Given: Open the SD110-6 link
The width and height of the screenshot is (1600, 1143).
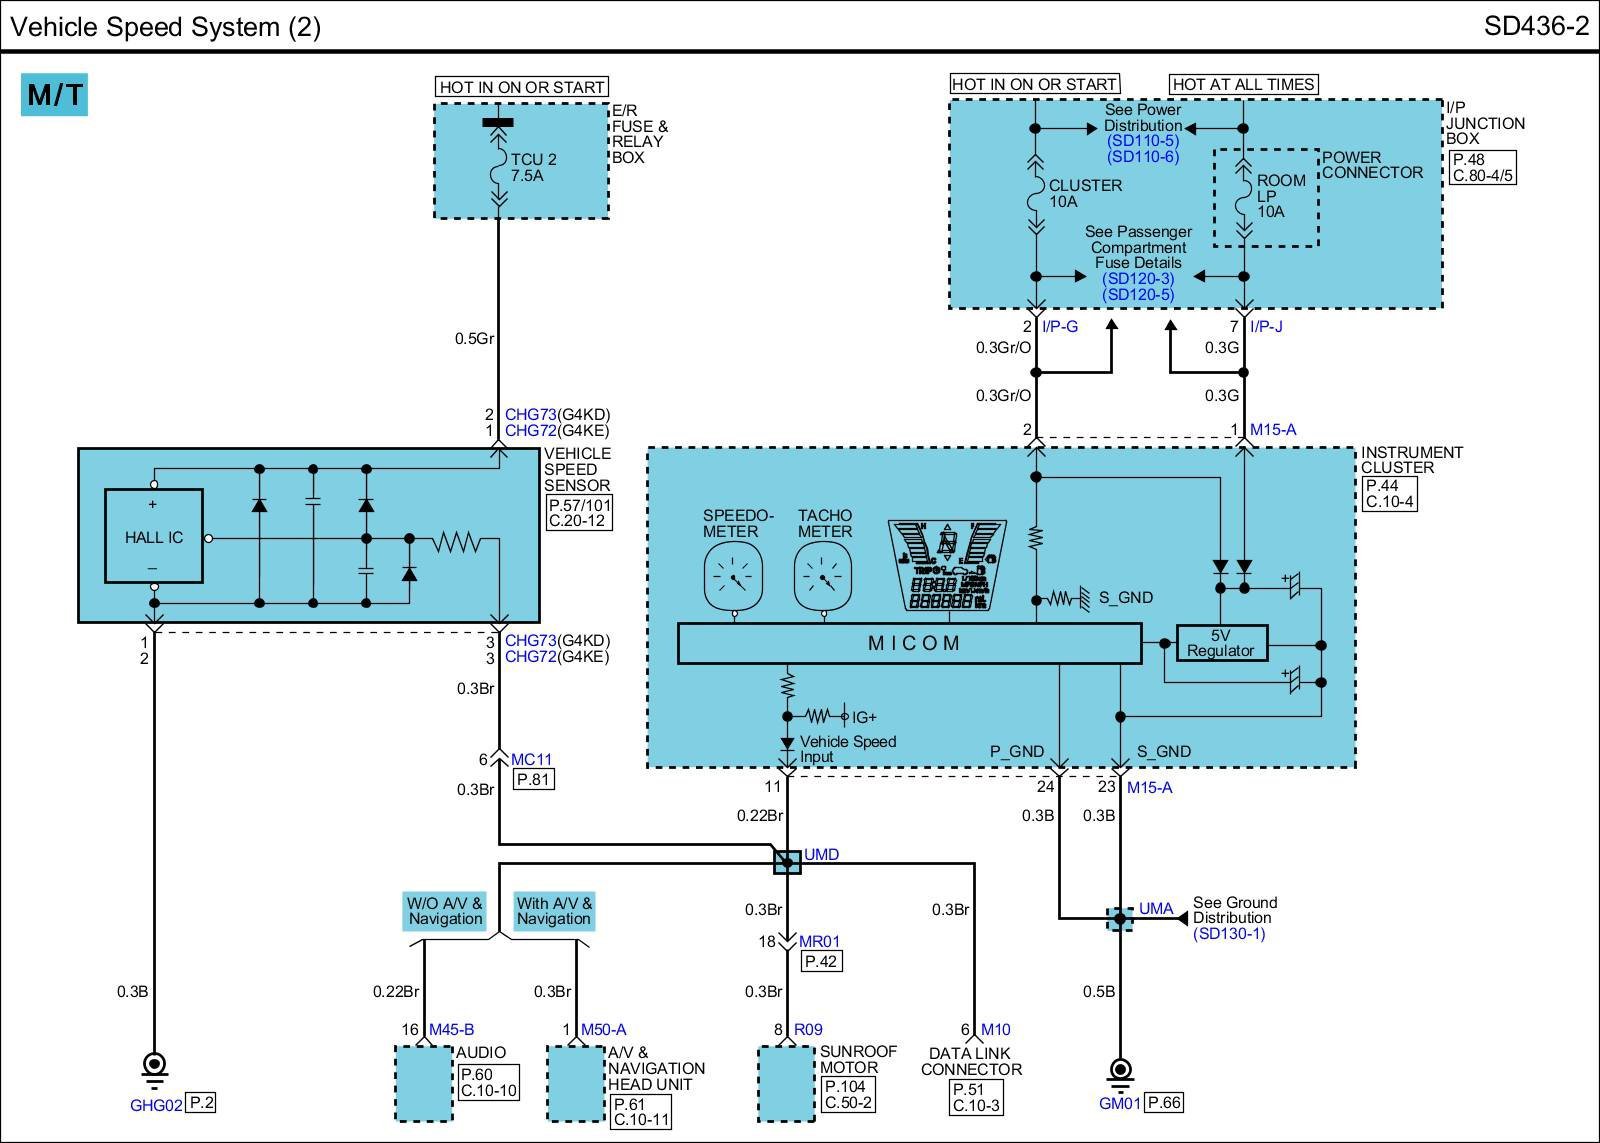Looking at the screenshot, I should pos(1143,157).
